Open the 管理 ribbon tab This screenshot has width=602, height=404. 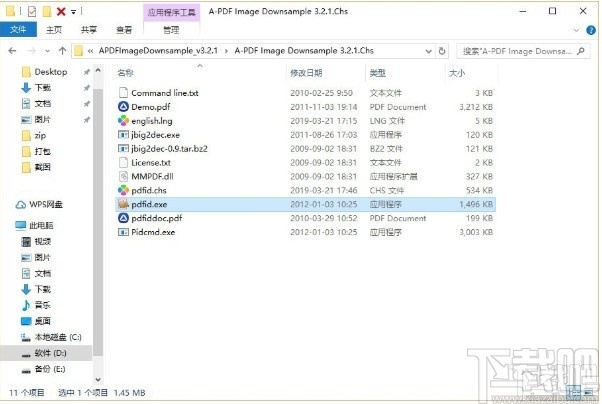pyautogui.click(x=171, y=30)
